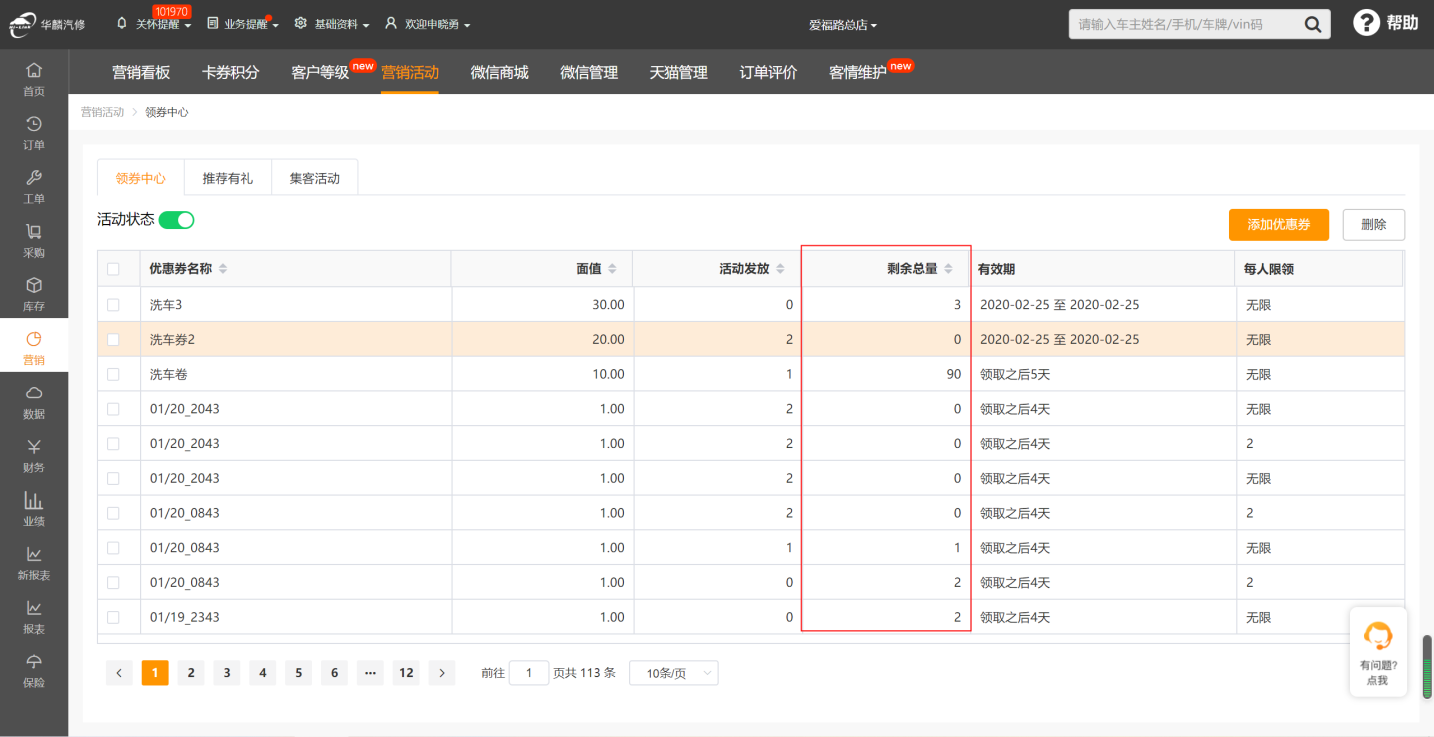Open the 营销 marketing sidebar icon
The width and height of the screenshot is (1434, 737).
coord(34,346)
